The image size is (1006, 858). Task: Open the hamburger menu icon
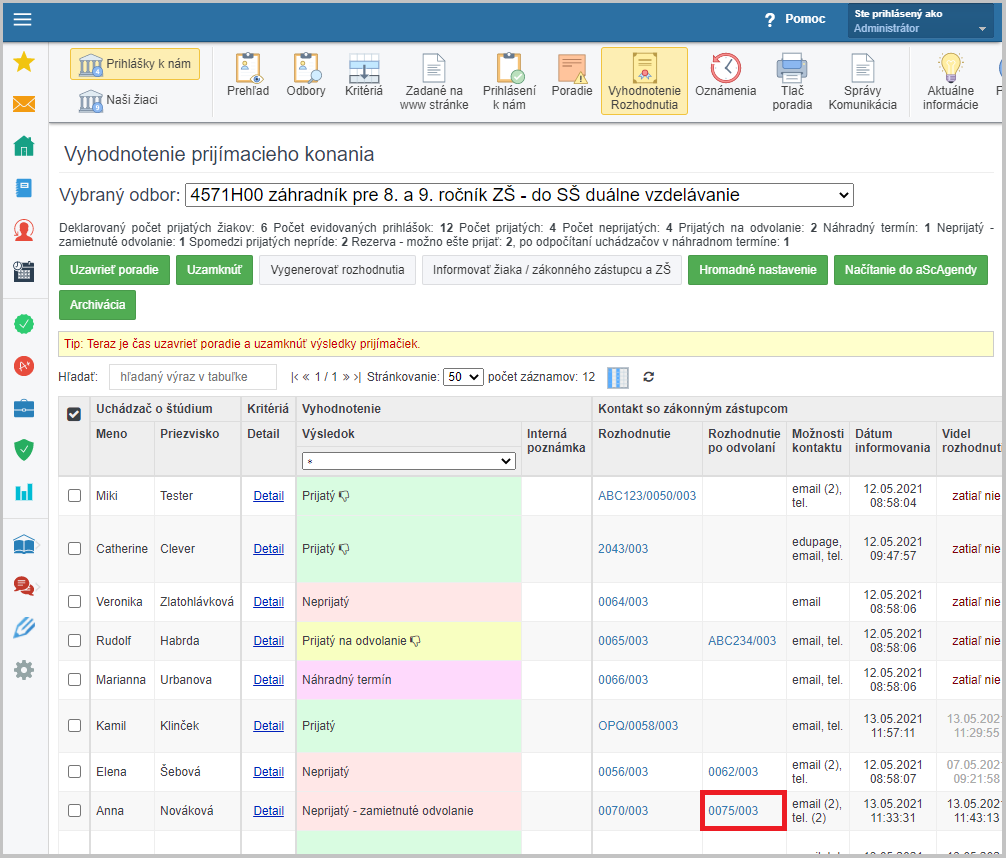coord(22,20)
